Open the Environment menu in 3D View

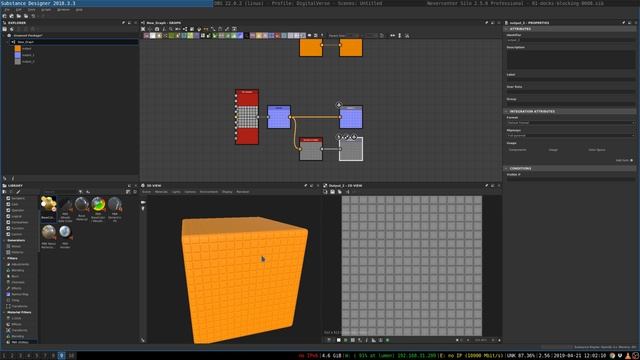pyautogui.click(x=209, y=192)
